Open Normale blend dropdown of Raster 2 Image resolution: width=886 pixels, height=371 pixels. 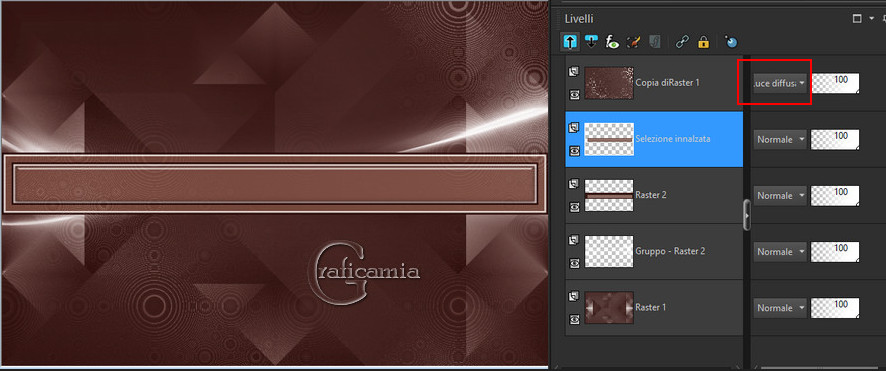[x=780, y=195]
